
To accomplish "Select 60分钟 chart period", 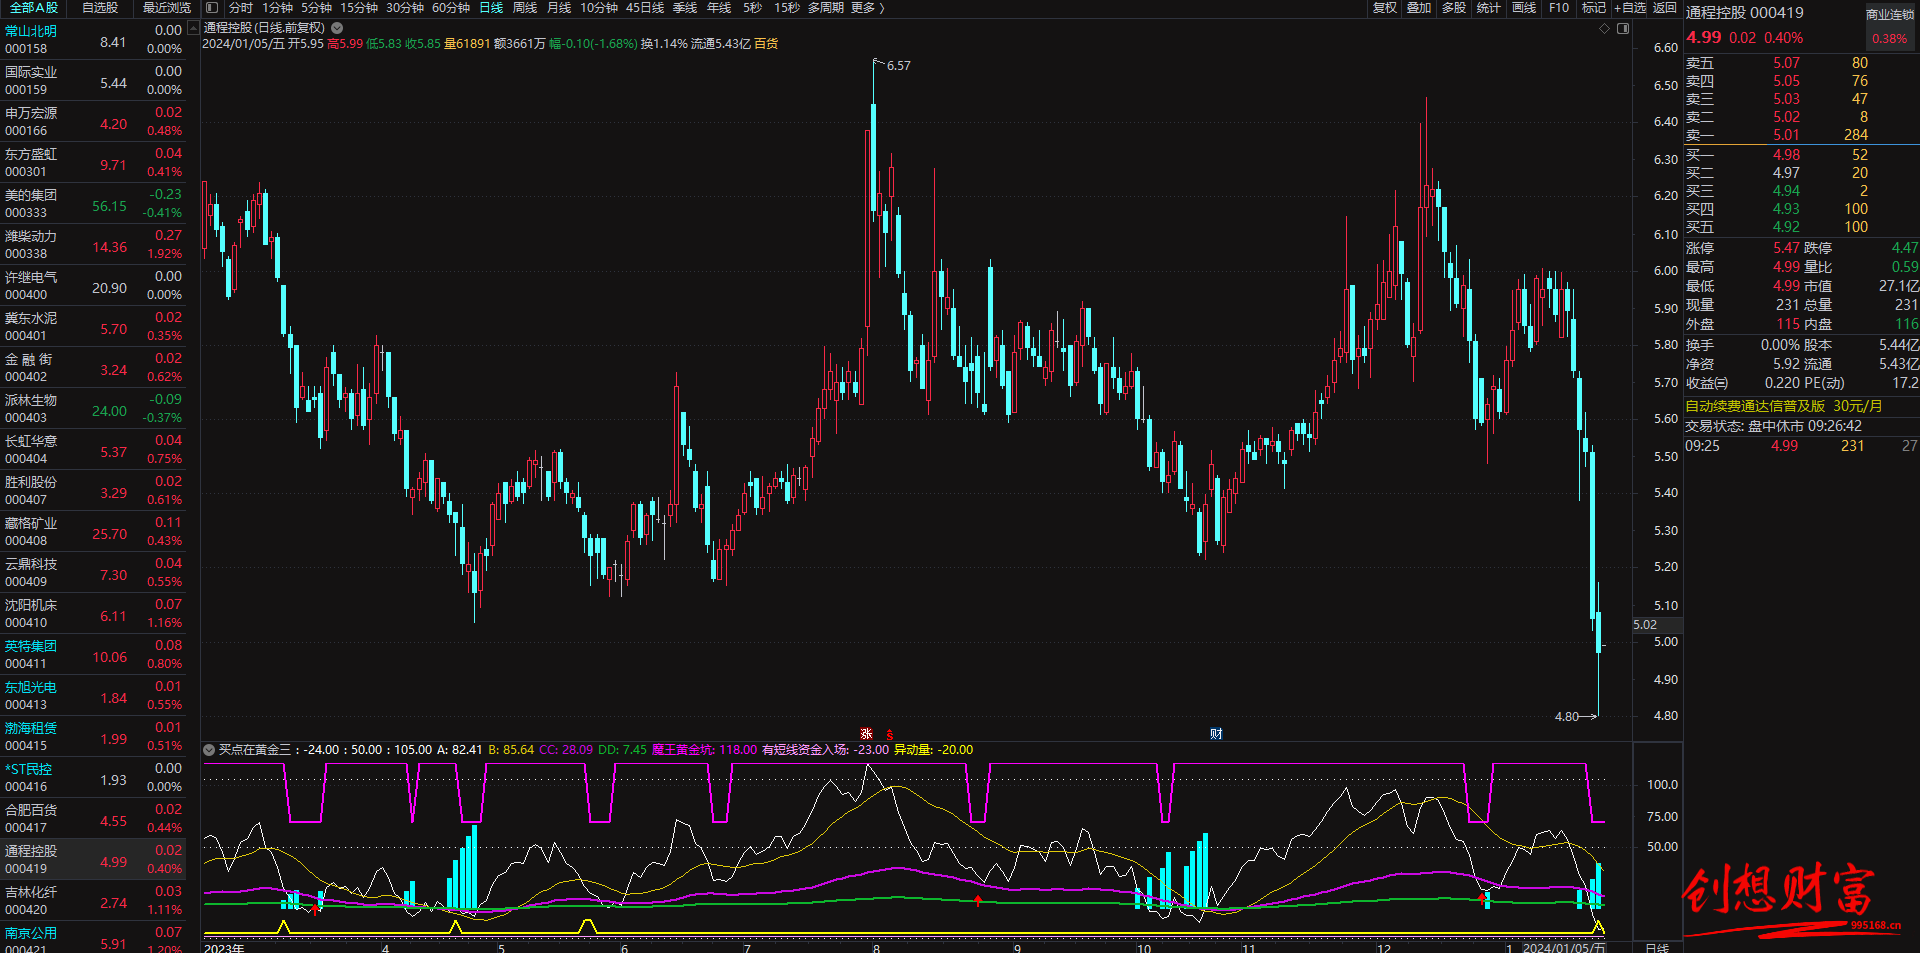I will click(x=451, y=7).
